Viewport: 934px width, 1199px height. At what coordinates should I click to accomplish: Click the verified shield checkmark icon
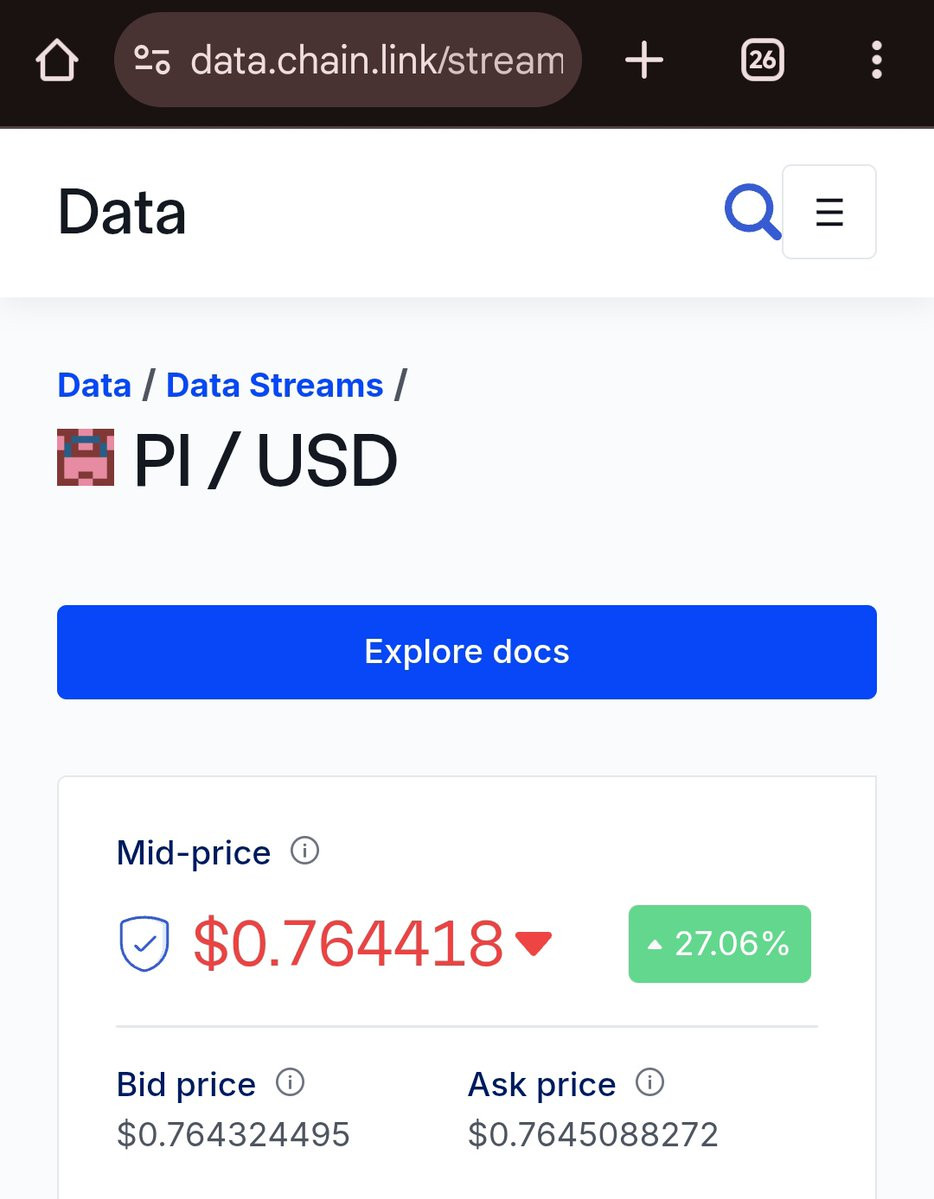pyautogui.click(x=144, y=944)
